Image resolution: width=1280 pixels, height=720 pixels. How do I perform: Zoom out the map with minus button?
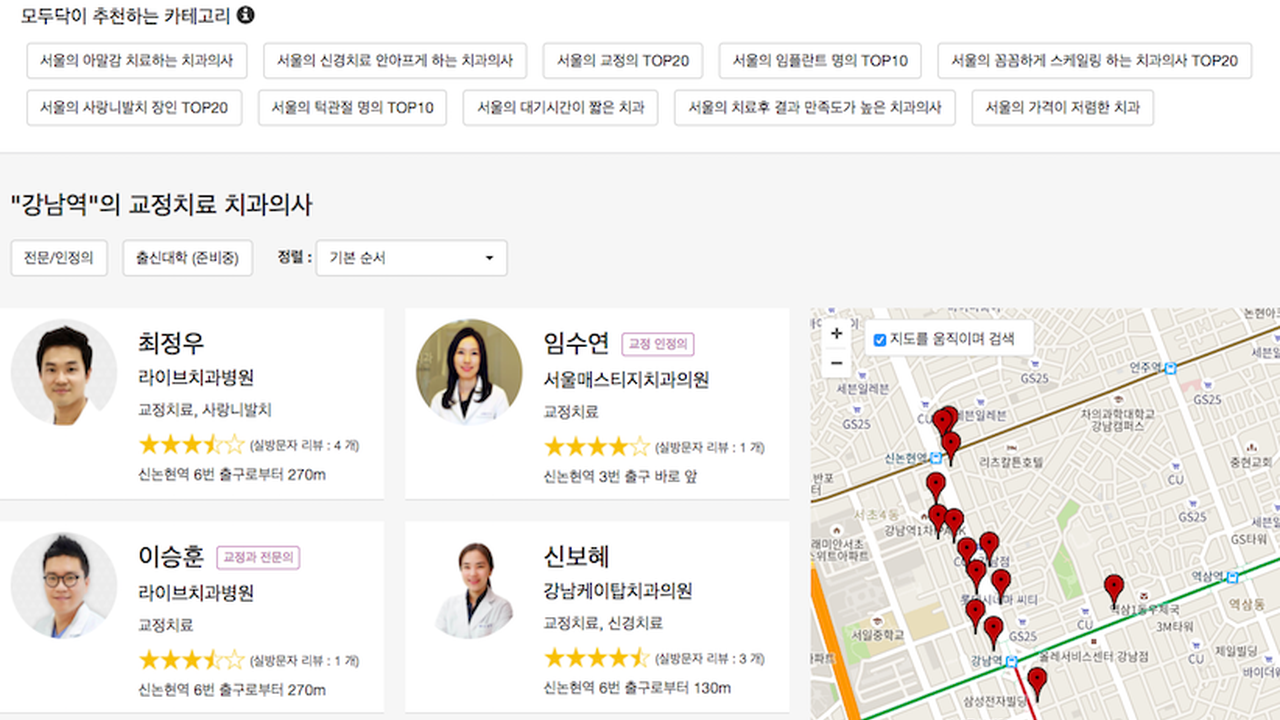[837, 362]
